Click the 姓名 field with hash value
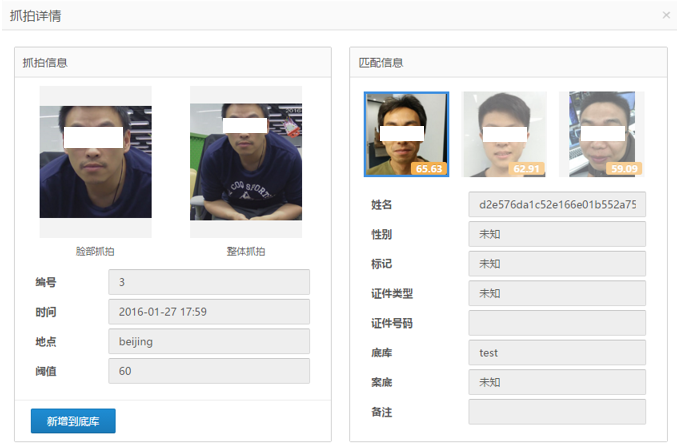This screenshot has width=677, height=446. pyautogui.click(x=557, y=204)
